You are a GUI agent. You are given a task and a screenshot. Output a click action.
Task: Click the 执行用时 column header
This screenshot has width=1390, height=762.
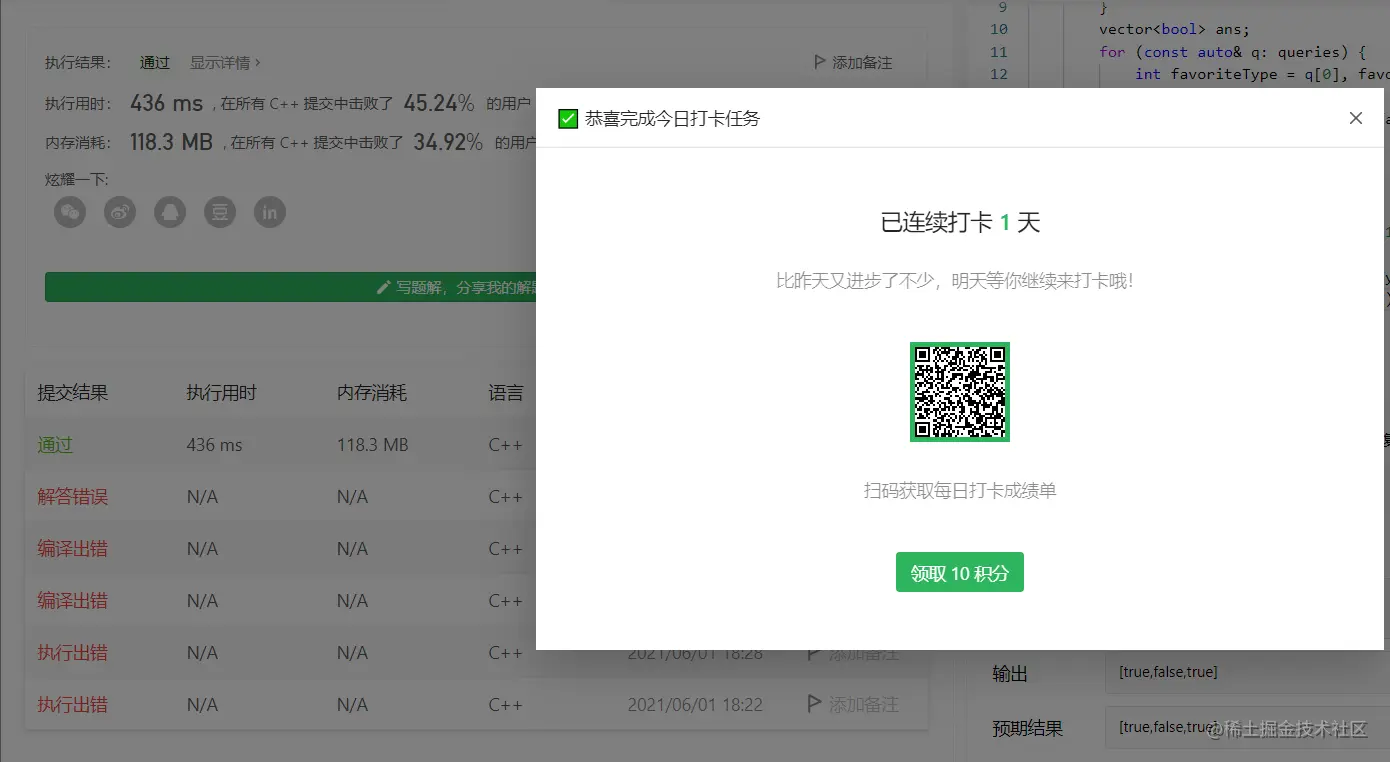(x=222, y=393)
